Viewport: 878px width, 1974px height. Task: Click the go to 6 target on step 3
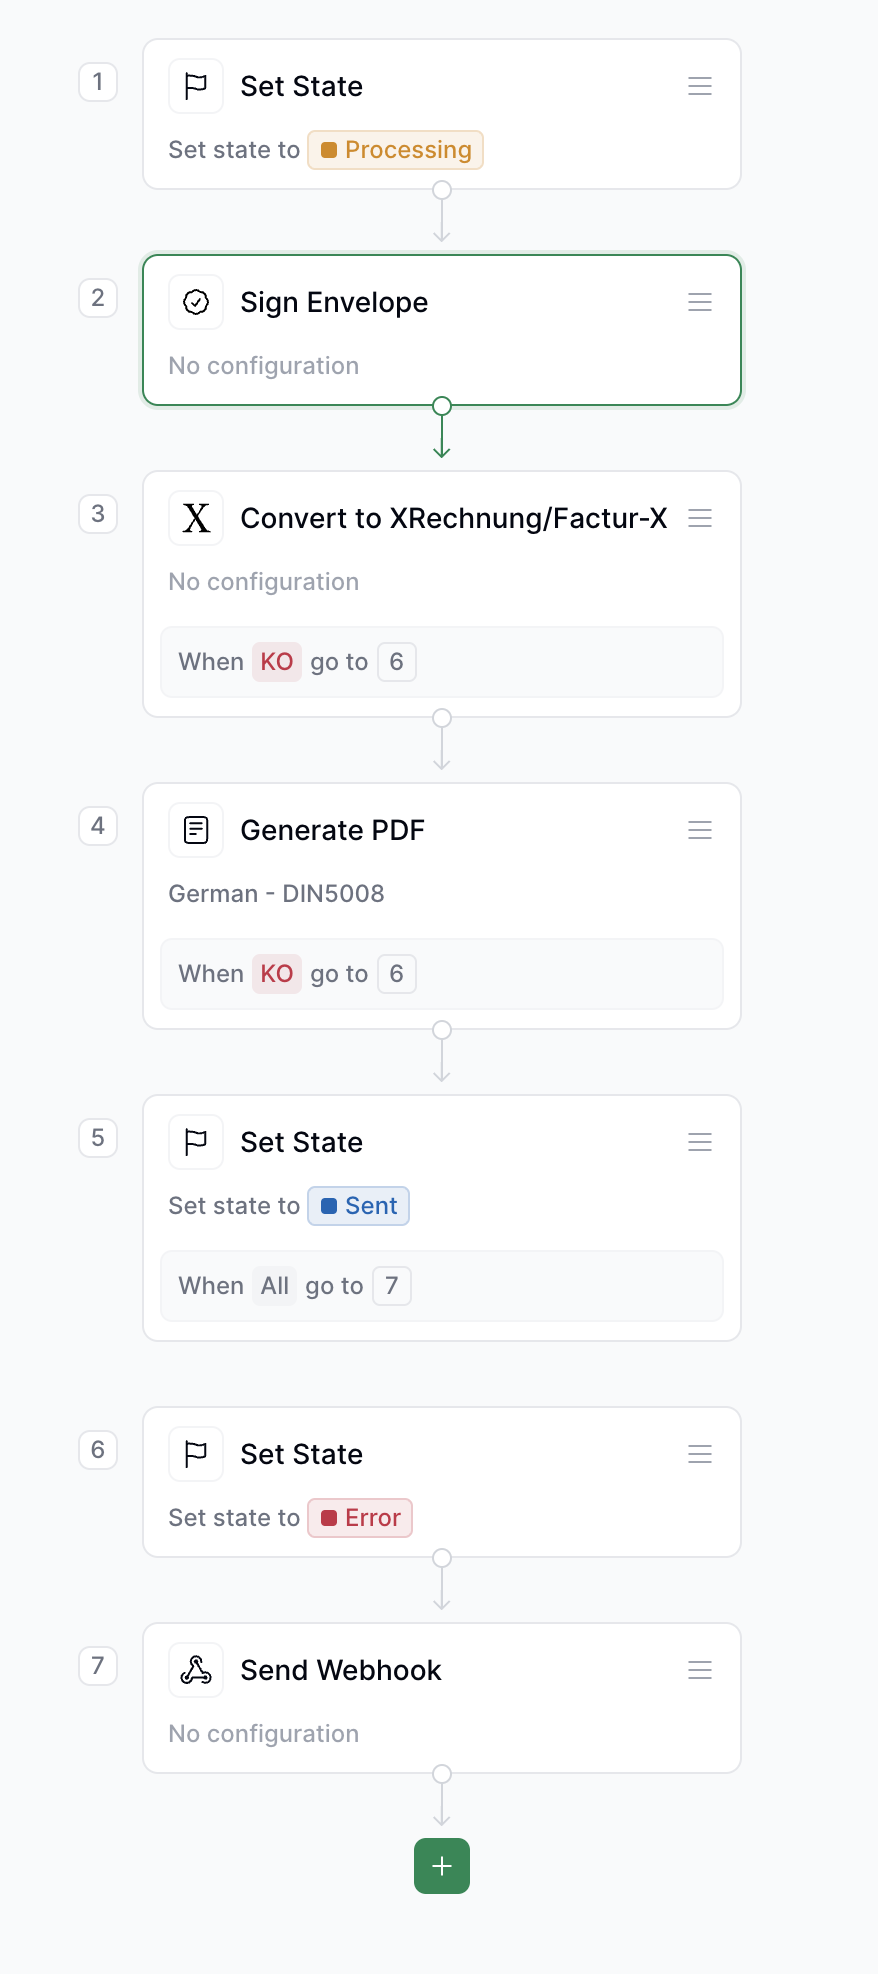tap(396, 662)
